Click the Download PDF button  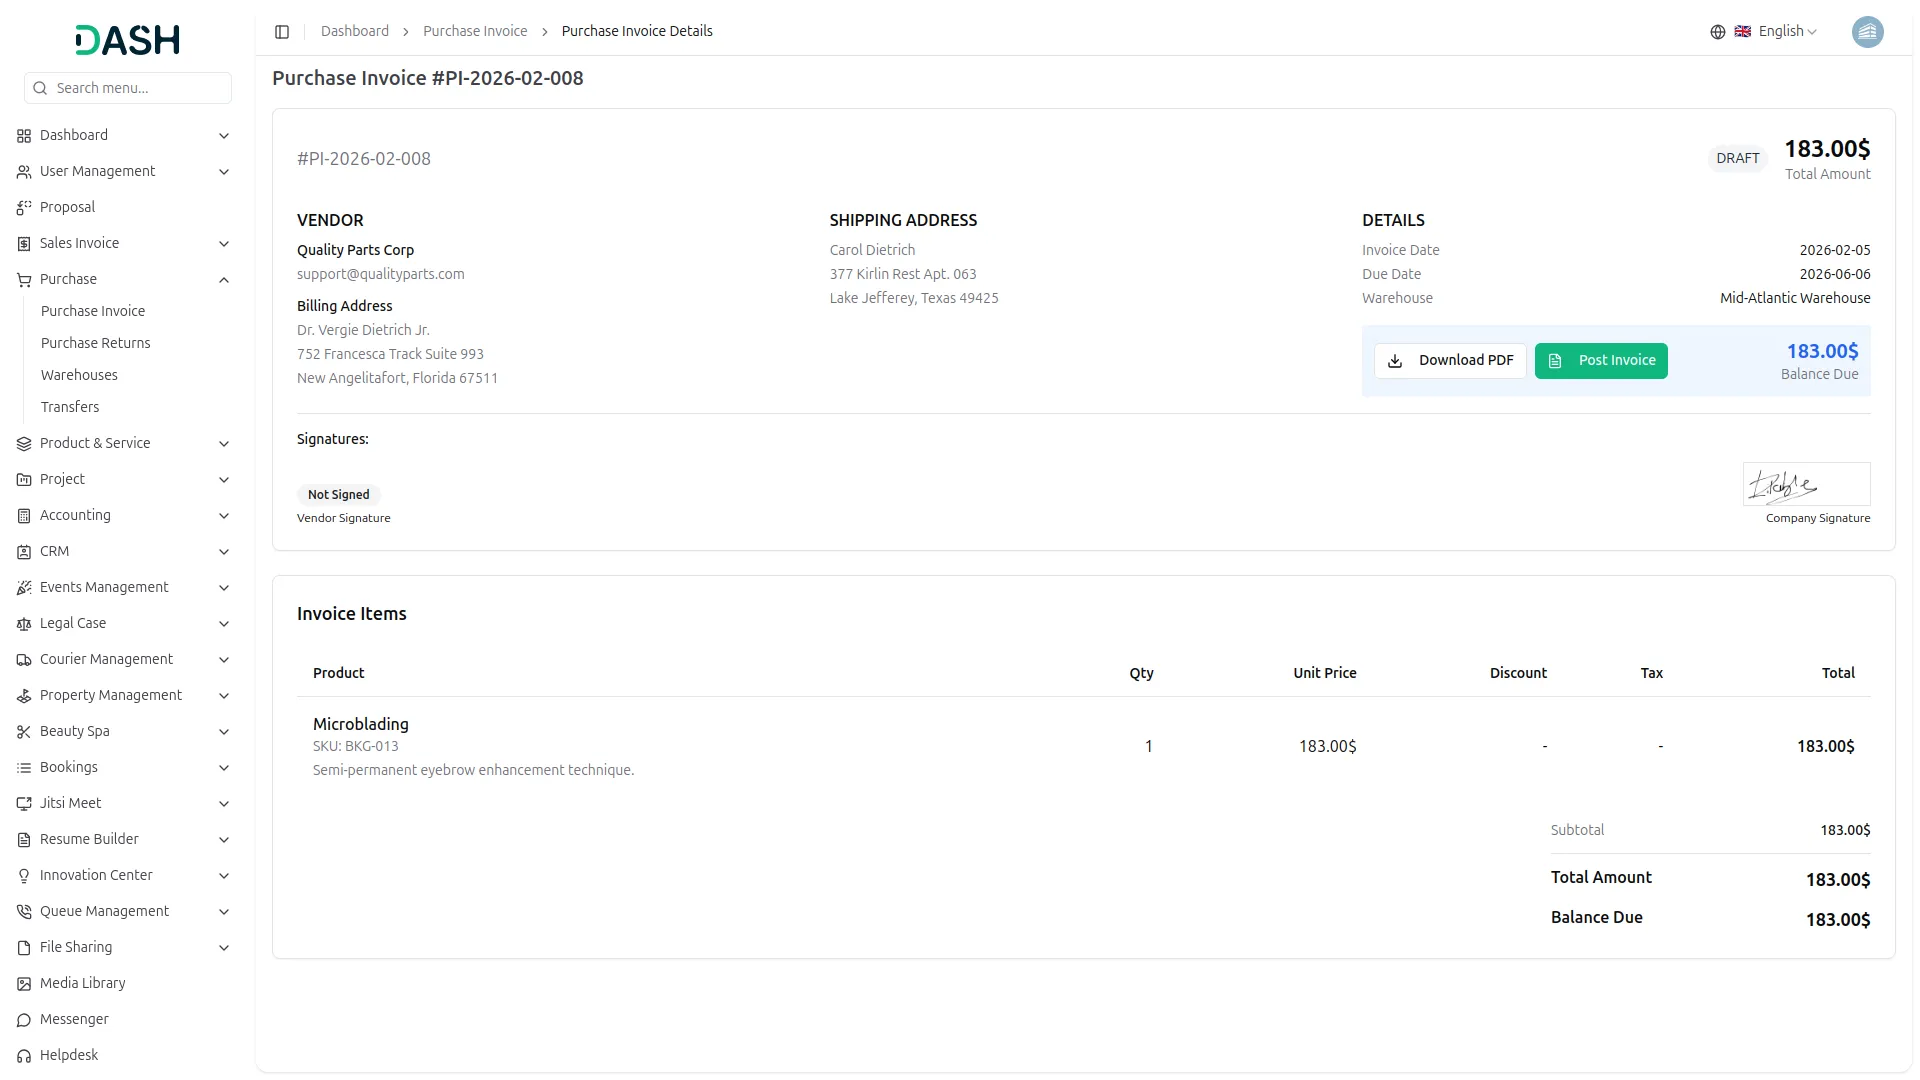click(1449, 361)
